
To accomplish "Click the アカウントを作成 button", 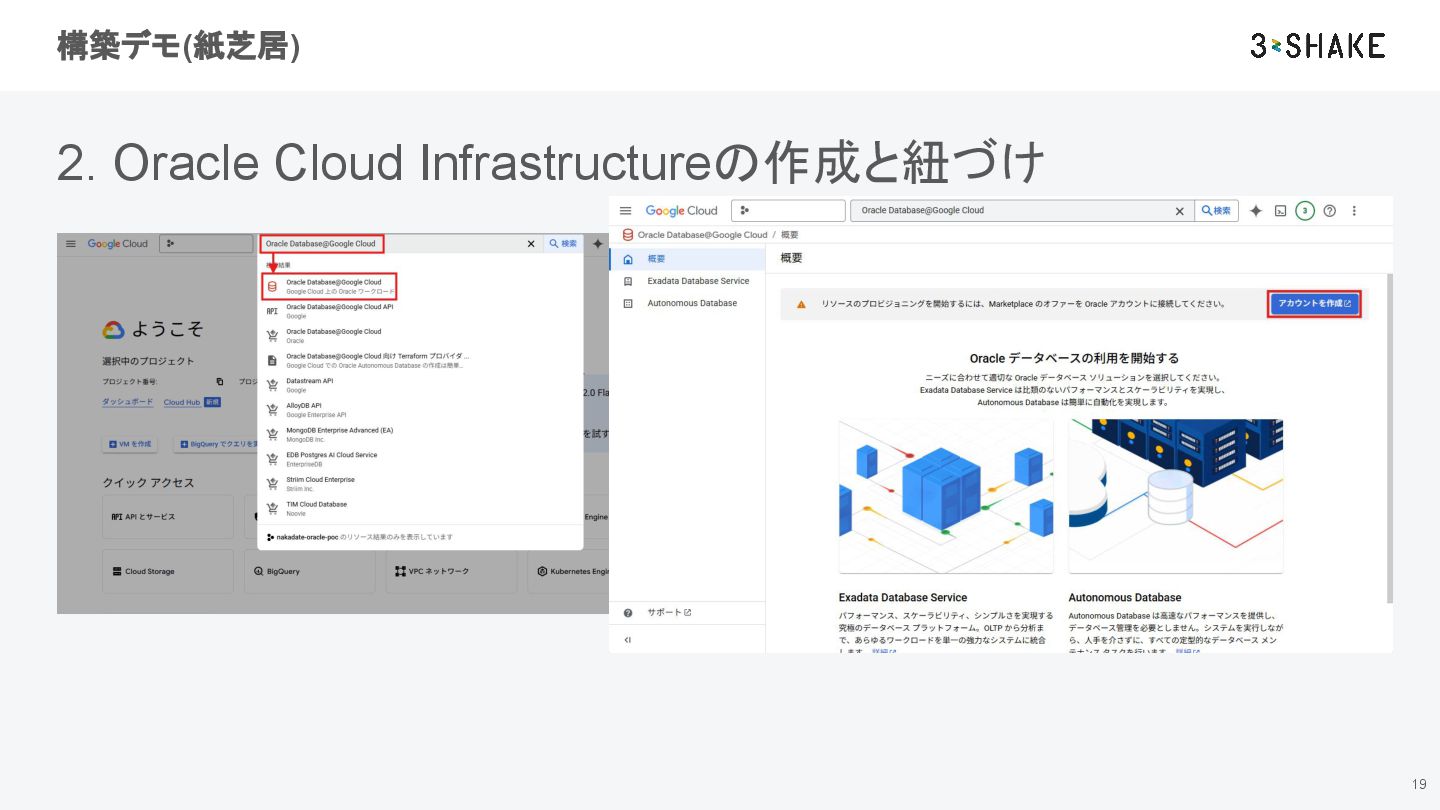I will (x=1314, y=304).
